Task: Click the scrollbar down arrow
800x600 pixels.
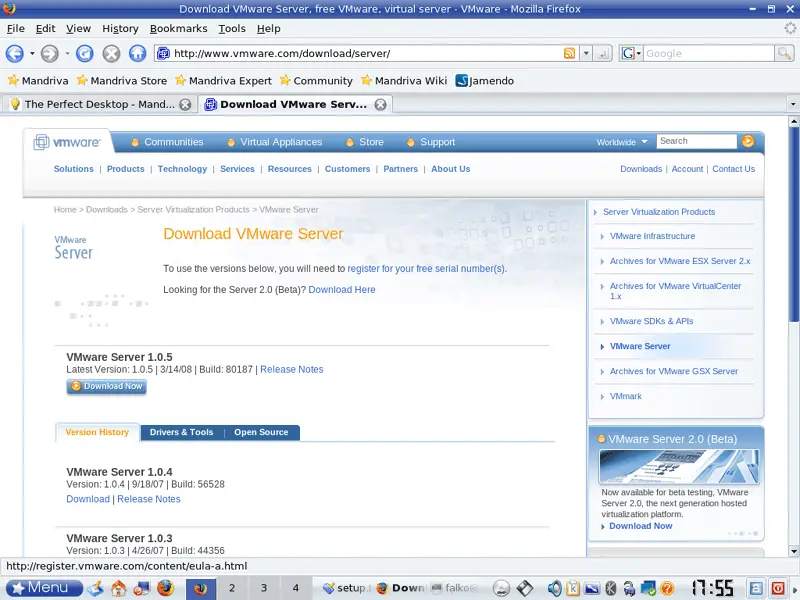Action: tap(793, 551)
